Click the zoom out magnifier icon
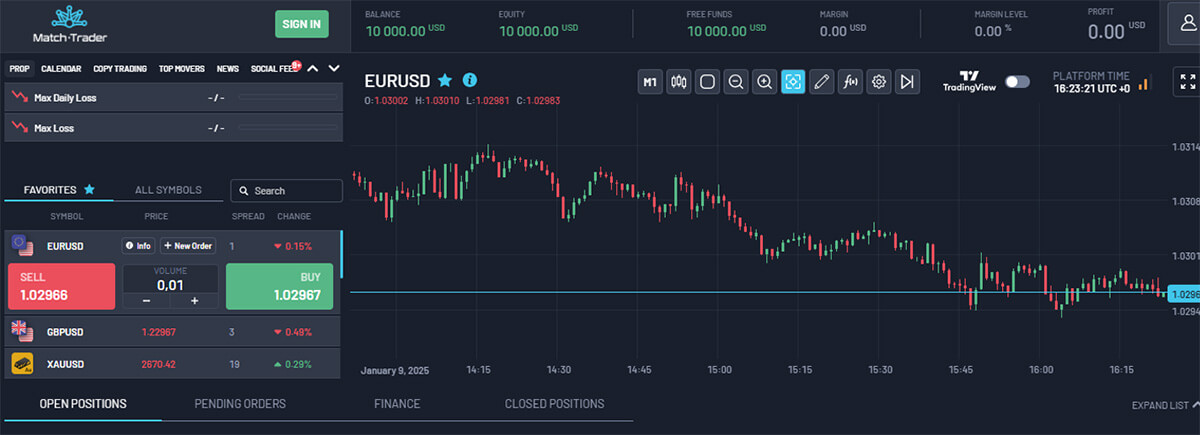Screen dimensions: 1200x435 [x=736, y=82]
